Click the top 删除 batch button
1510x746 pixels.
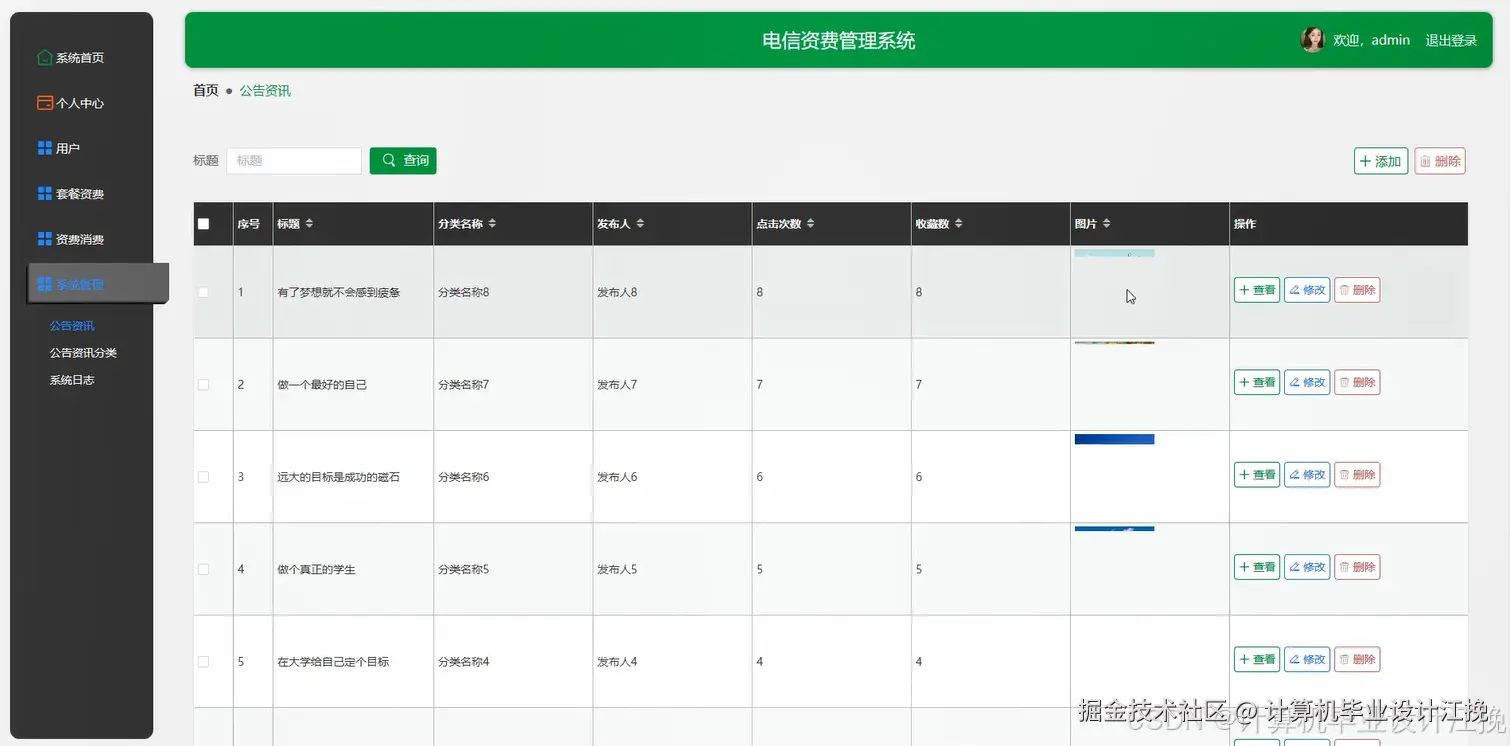pos(1440,161)
